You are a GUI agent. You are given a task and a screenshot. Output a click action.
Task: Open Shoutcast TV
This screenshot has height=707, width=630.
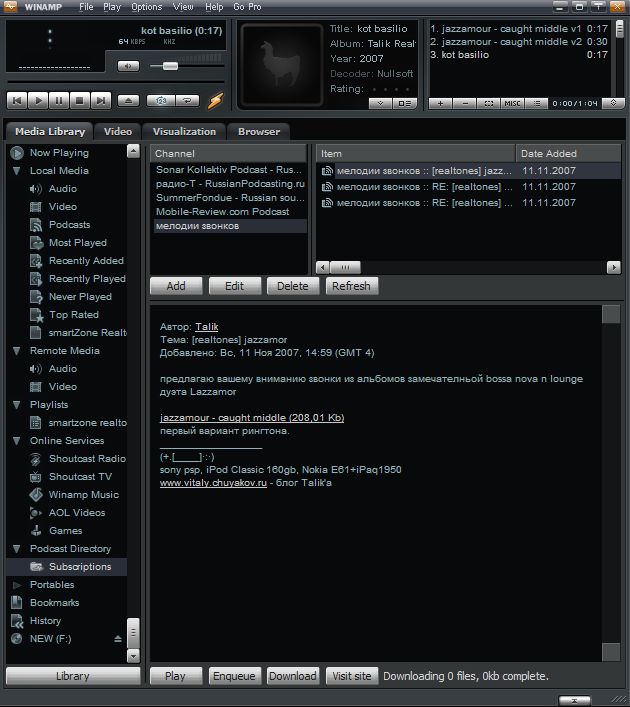tap(80, 477)
